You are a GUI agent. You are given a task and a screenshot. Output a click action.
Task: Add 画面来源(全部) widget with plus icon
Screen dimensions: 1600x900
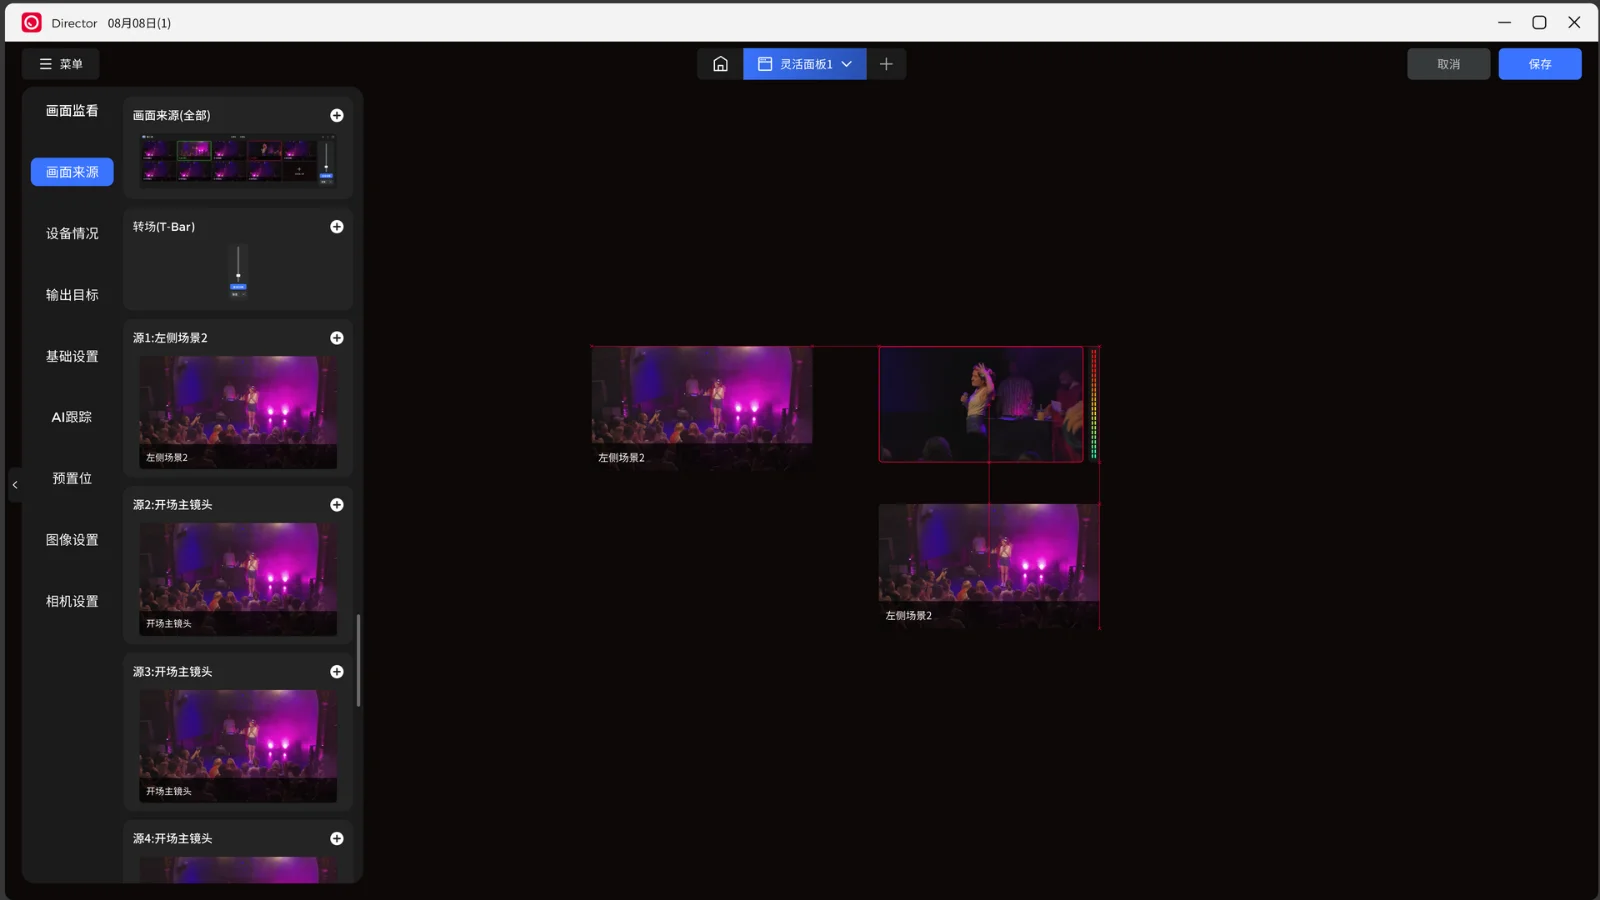pyautogui.click(x=337, y=116)
